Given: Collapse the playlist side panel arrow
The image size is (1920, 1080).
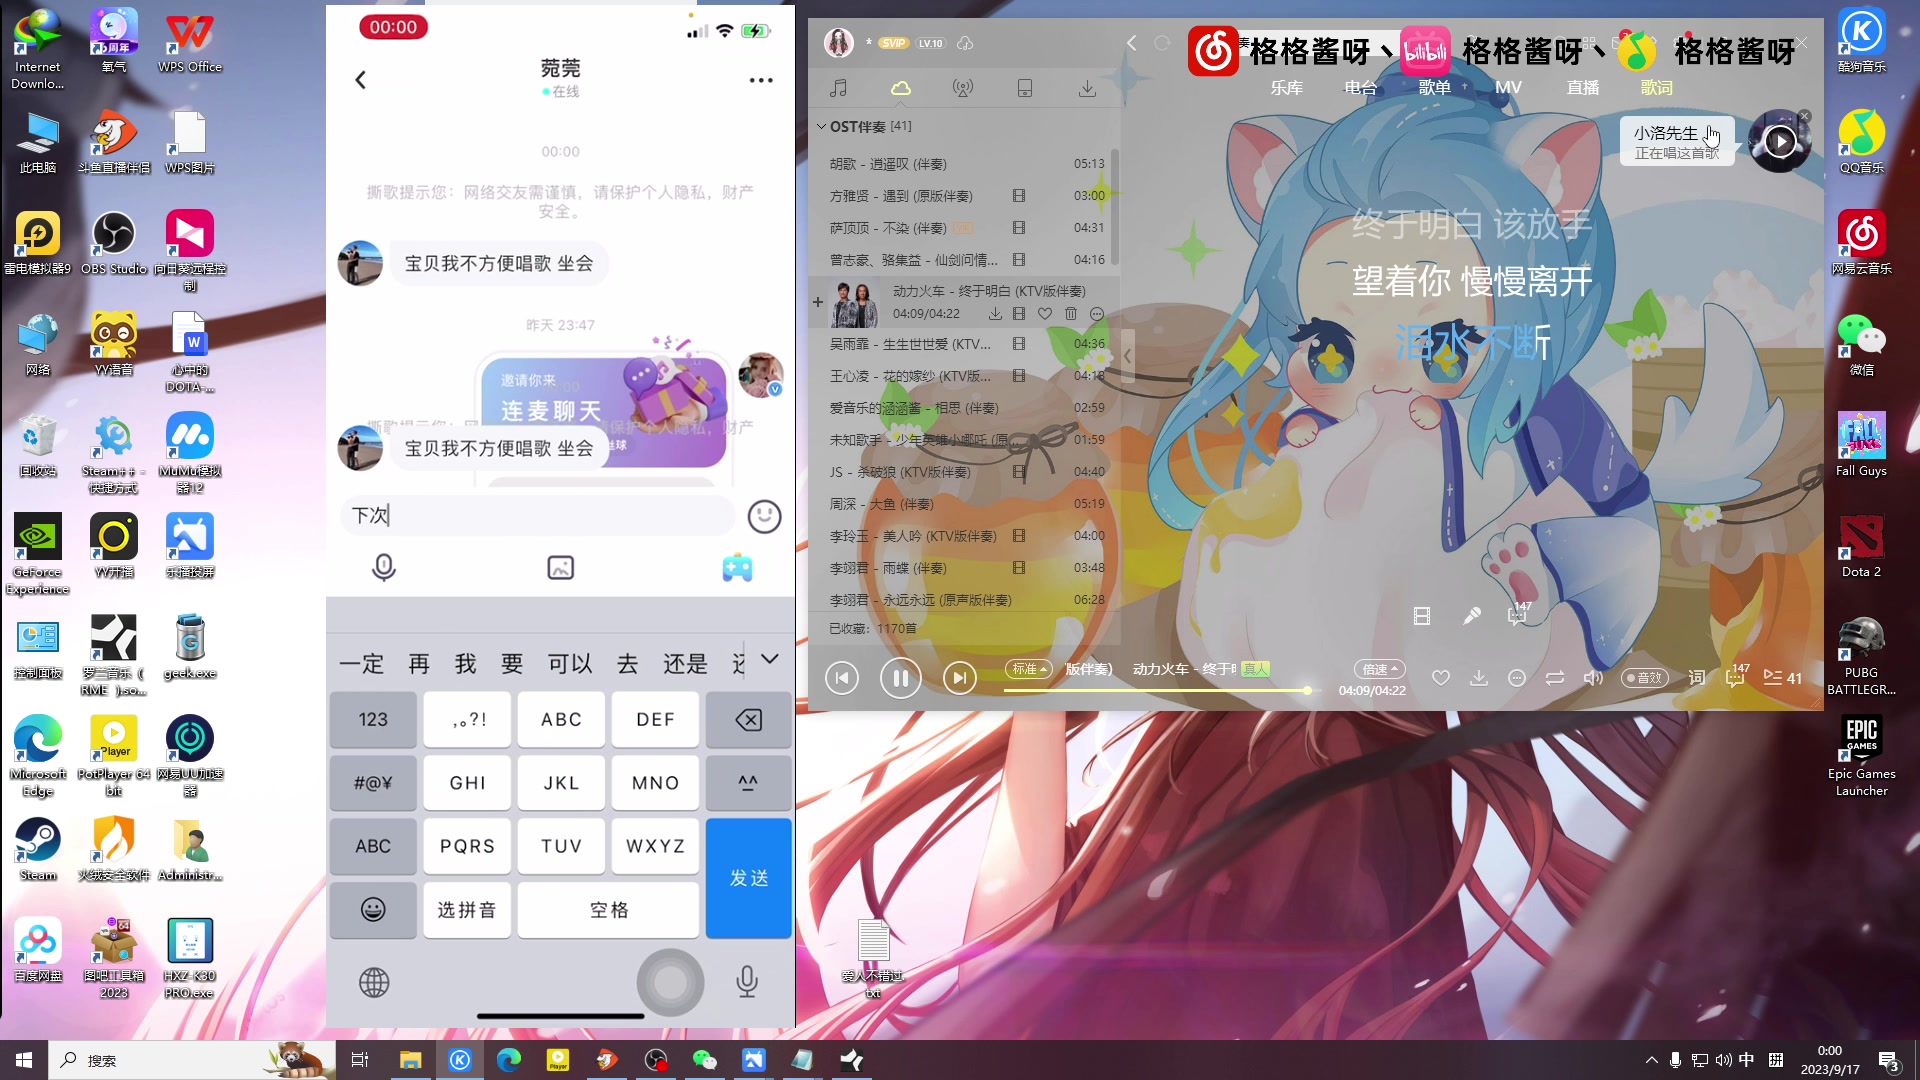Looking at the screenshot, I should 1127,356.
